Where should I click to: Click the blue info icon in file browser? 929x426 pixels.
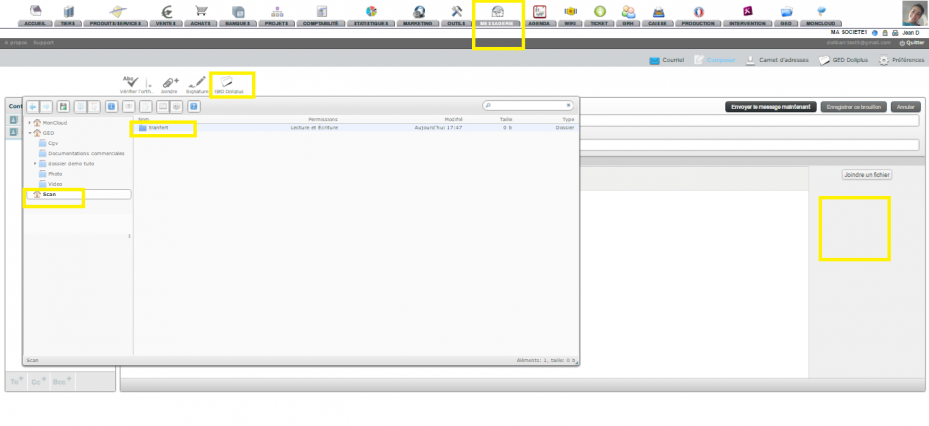[x=111, y=107]
